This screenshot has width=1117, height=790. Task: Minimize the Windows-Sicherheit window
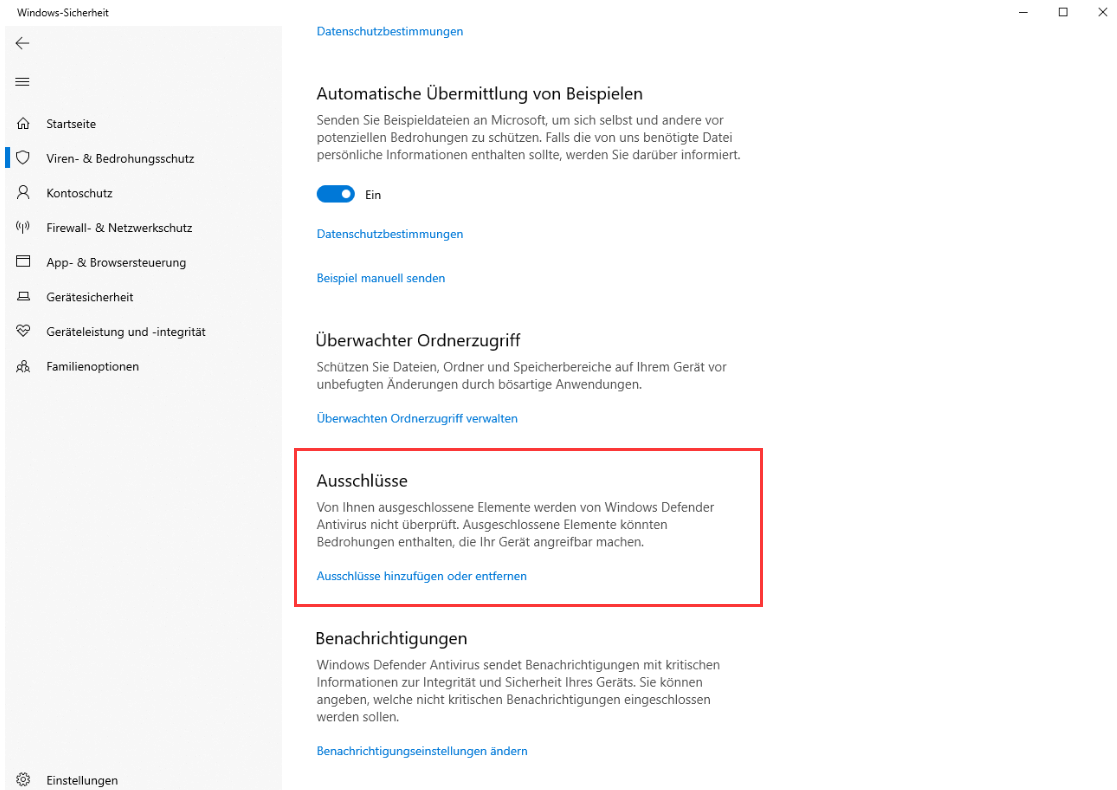1022,11
